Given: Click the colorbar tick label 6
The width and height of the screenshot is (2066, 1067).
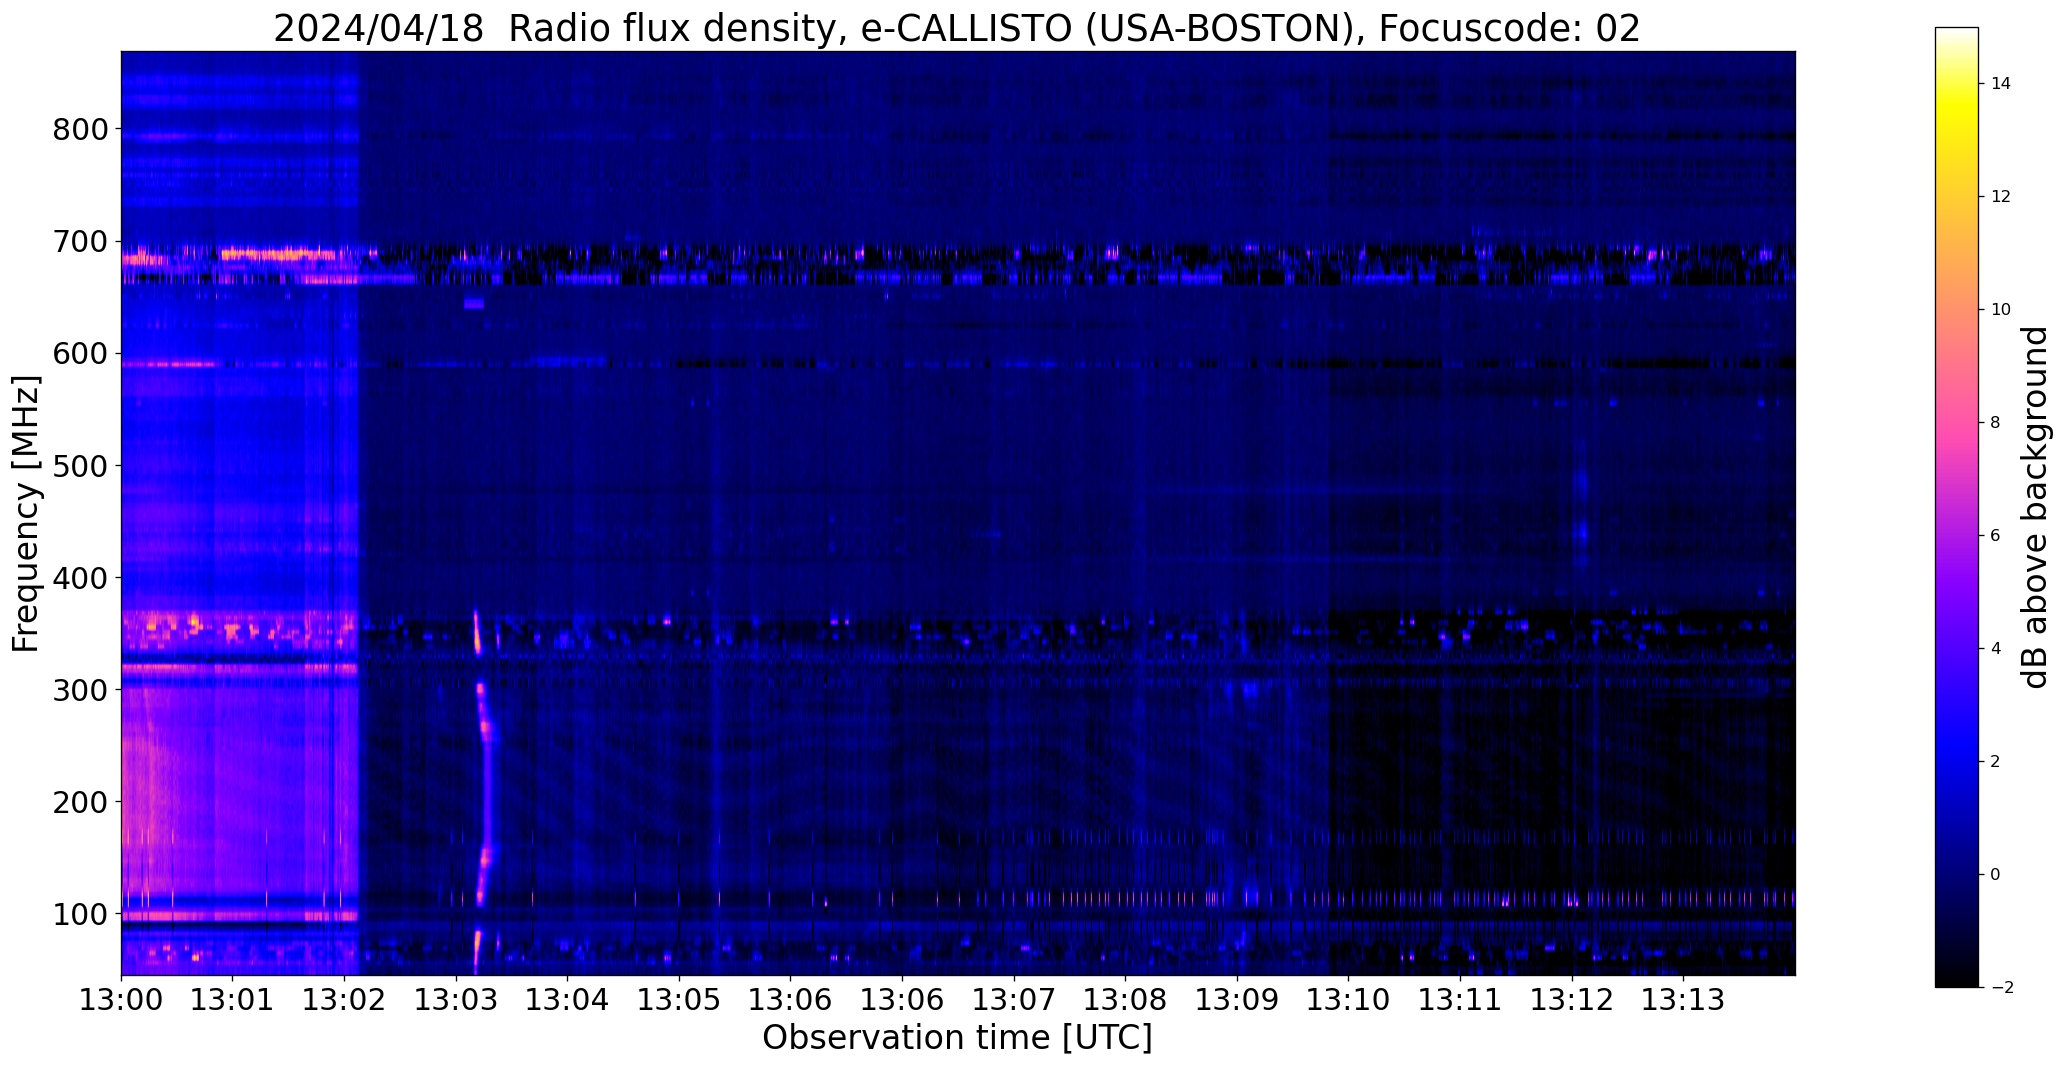Looking at the screenshot, I should [1996, 536].
